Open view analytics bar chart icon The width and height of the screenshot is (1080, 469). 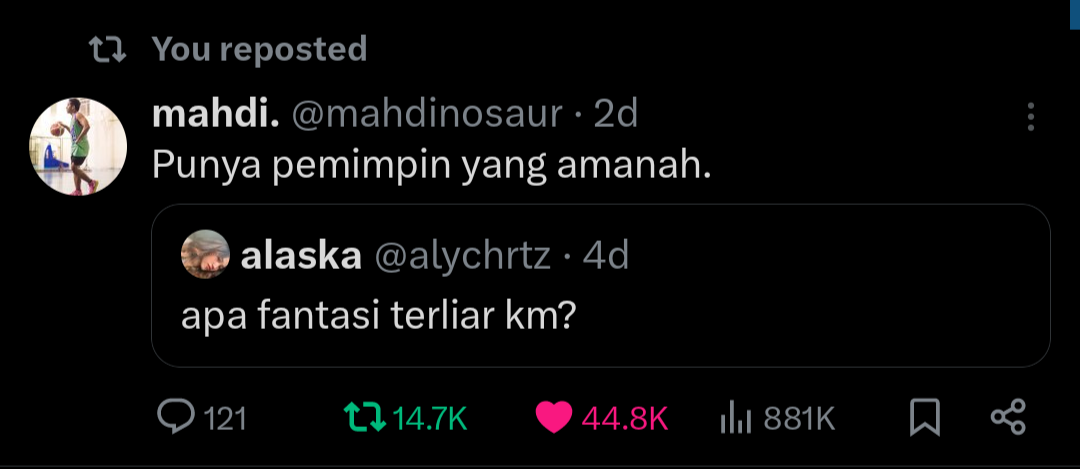(735, 417)
